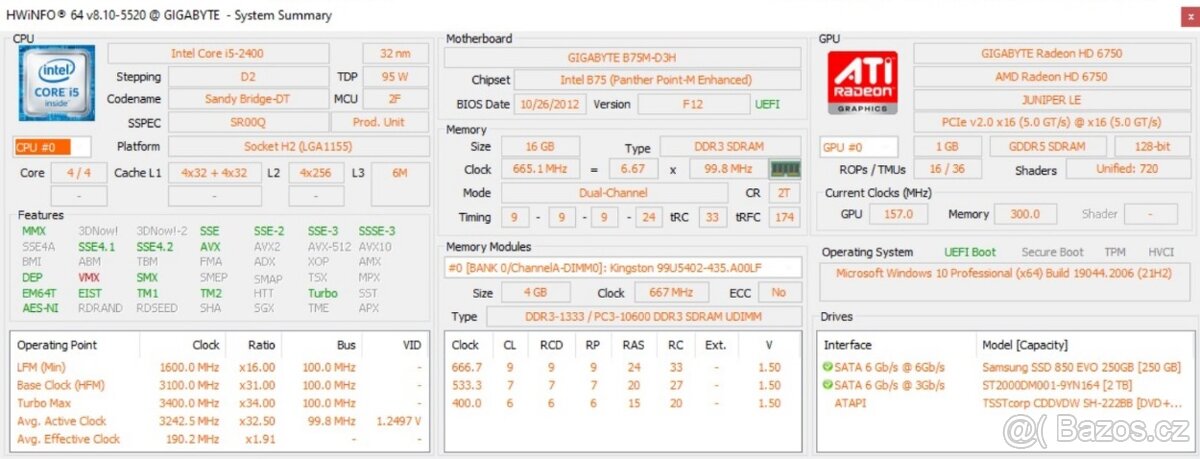The image size is (1200, 459).
Task: Click green status icon for ST2000DM001 drive
Action: tap(827, 385)
